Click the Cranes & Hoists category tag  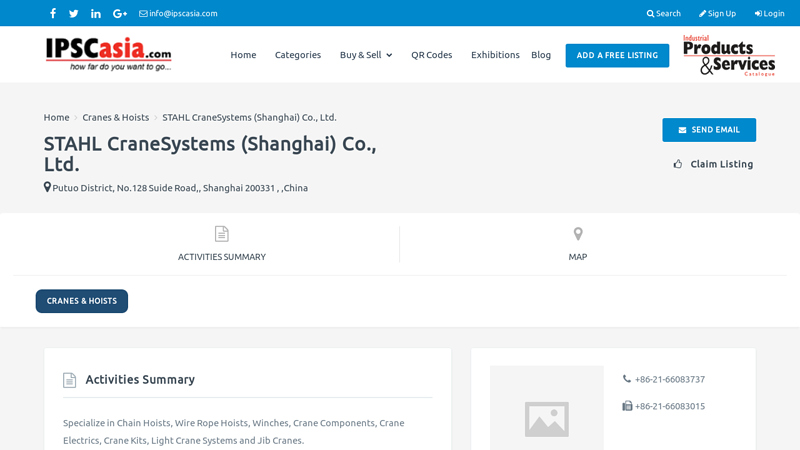tap(82, 301)
